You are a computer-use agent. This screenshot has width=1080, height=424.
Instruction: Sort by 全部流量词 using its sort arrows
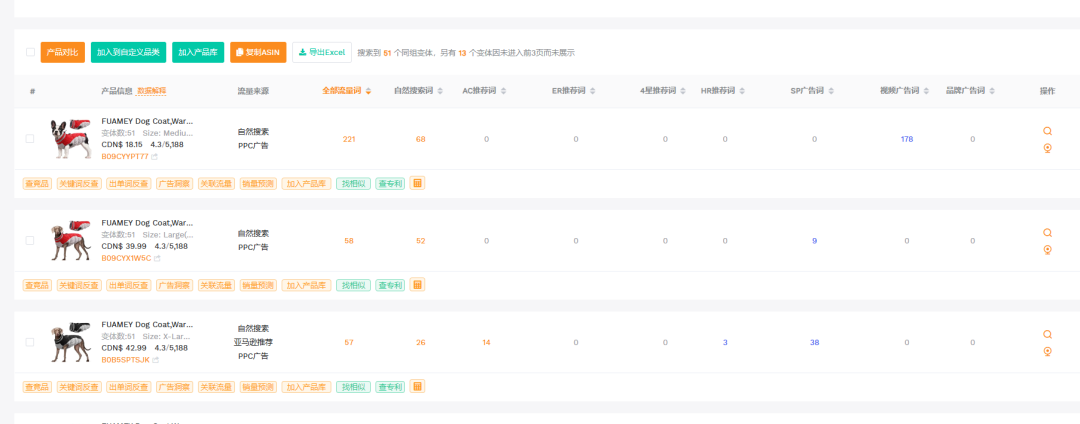368,91
